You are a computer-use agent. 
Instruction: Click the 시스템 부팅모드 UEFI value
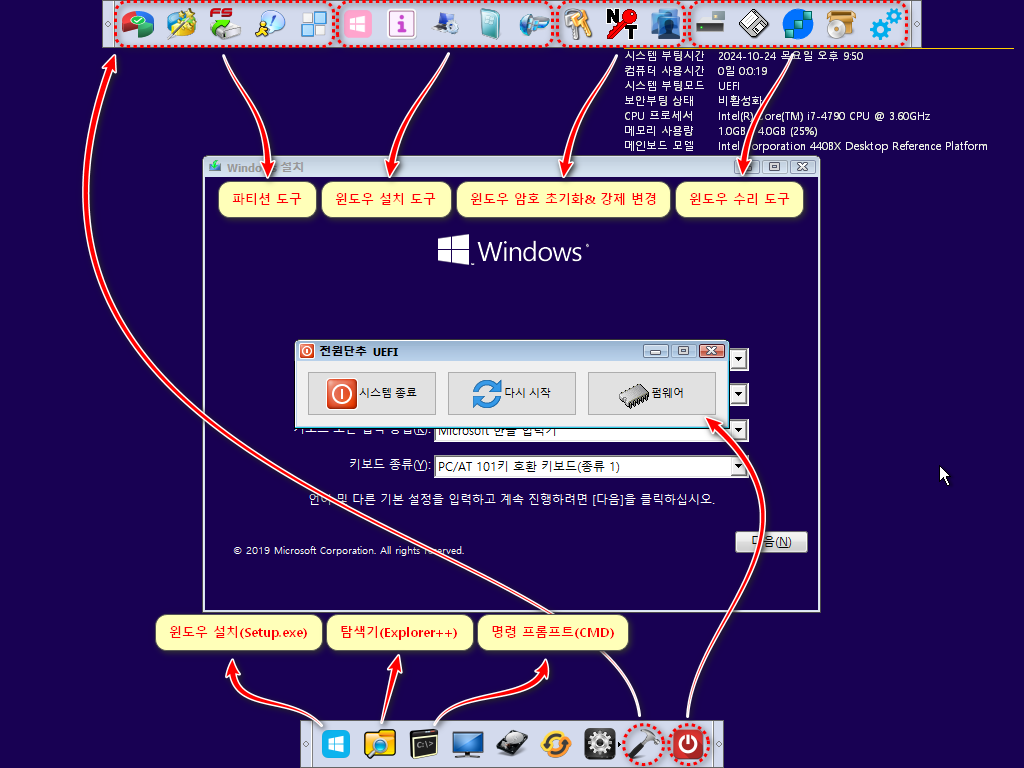pyautogui.click(x=729, y=86)
